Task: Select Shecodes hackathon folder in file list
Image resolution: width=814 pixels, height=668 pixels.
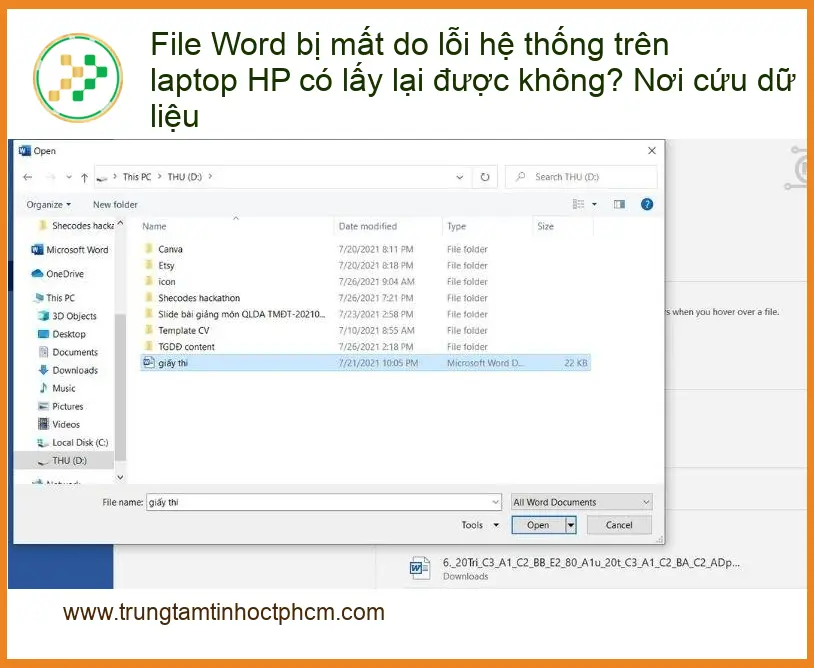Action: click(365, 298)
